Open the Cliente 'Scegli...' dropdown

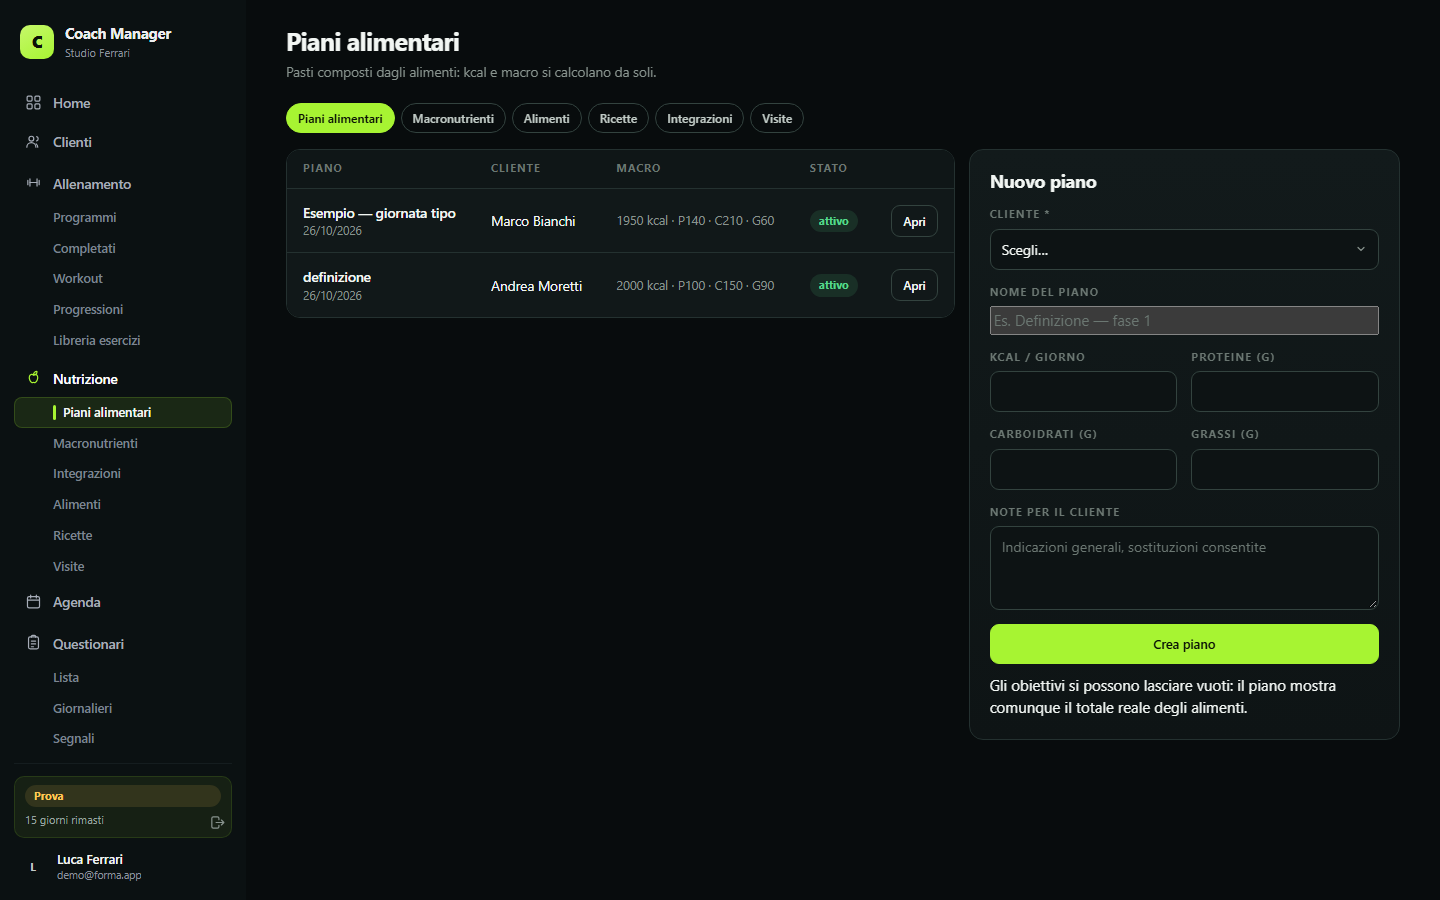[1184, 250]
